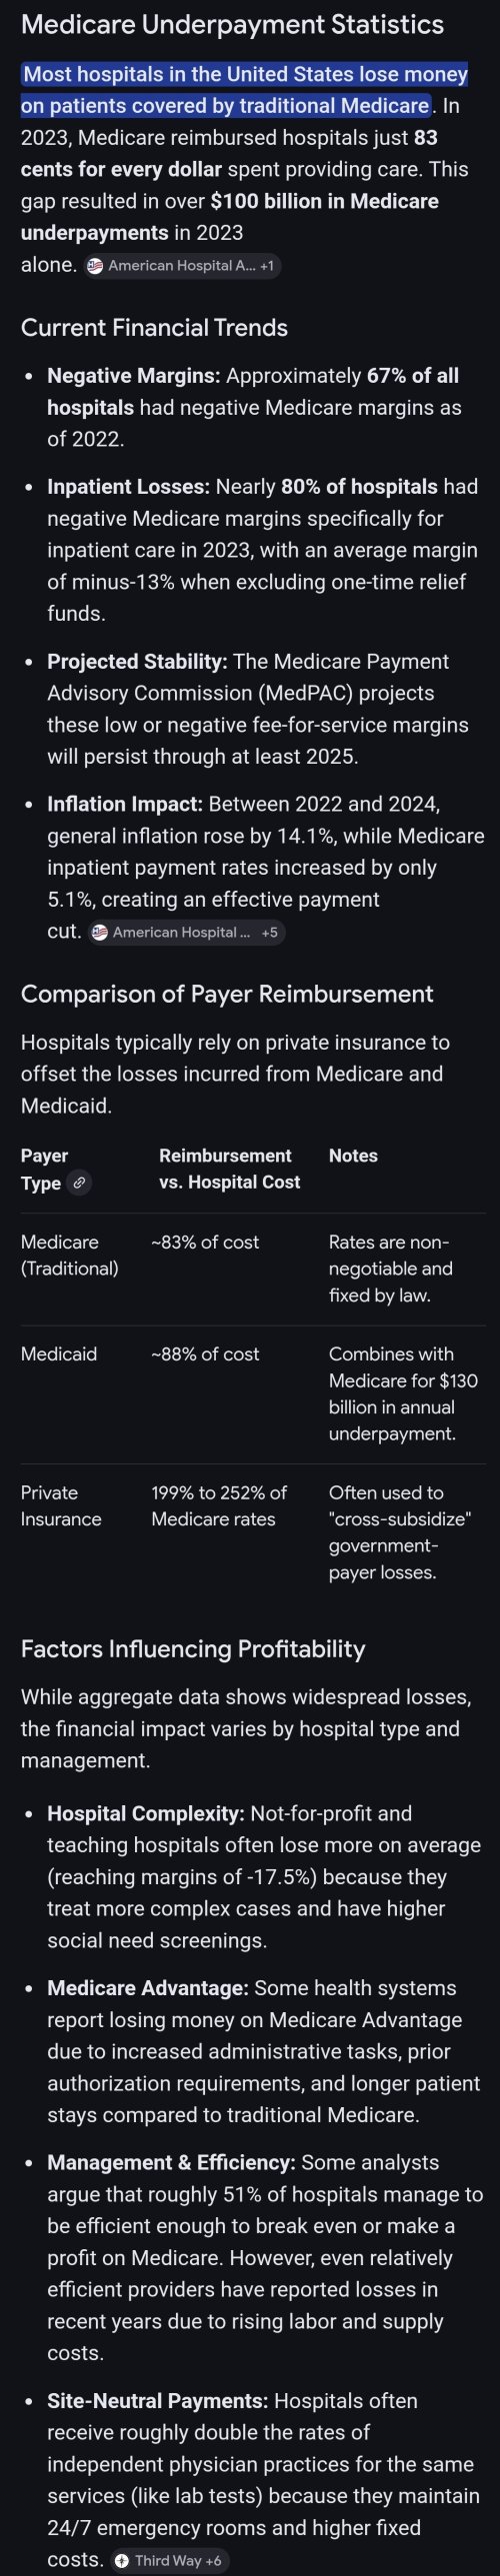Select the "Reimbursement vs. Hospital Cost" column header
500x2576 pixels.
[x=229, y=1169]
